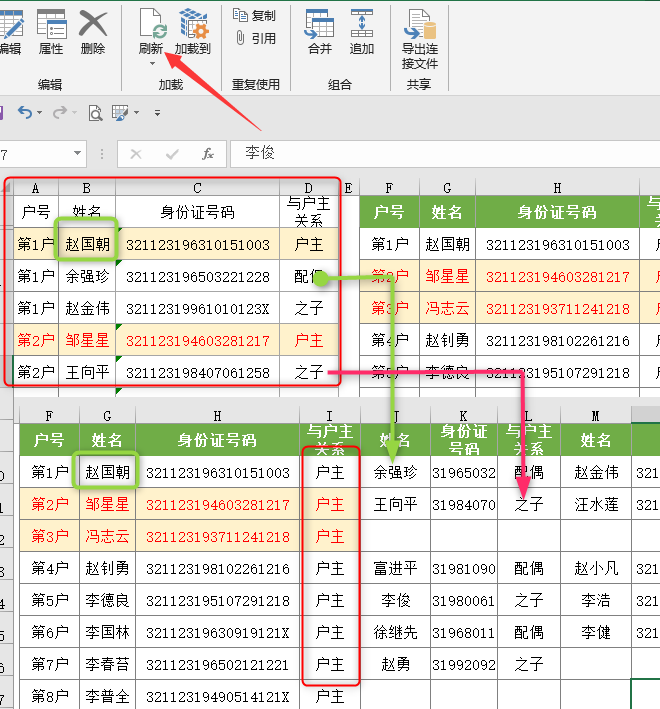Click cell 徐继先 in column J
The height and width of the screenshot is (709, 660).
395,632
